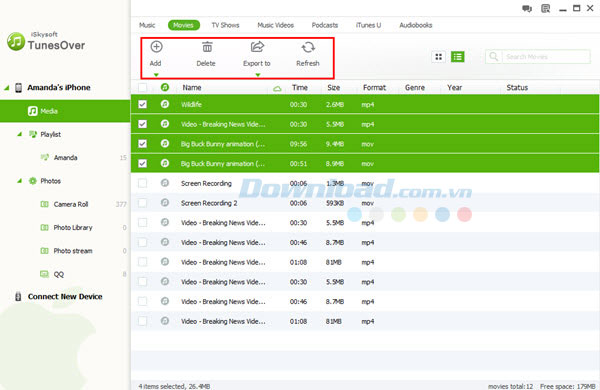Uncheck the 09:56 Big Buck Bunny checkbox
Image resolution: width=600 pixels, height=390 pixels.
[x=142, y=144]
